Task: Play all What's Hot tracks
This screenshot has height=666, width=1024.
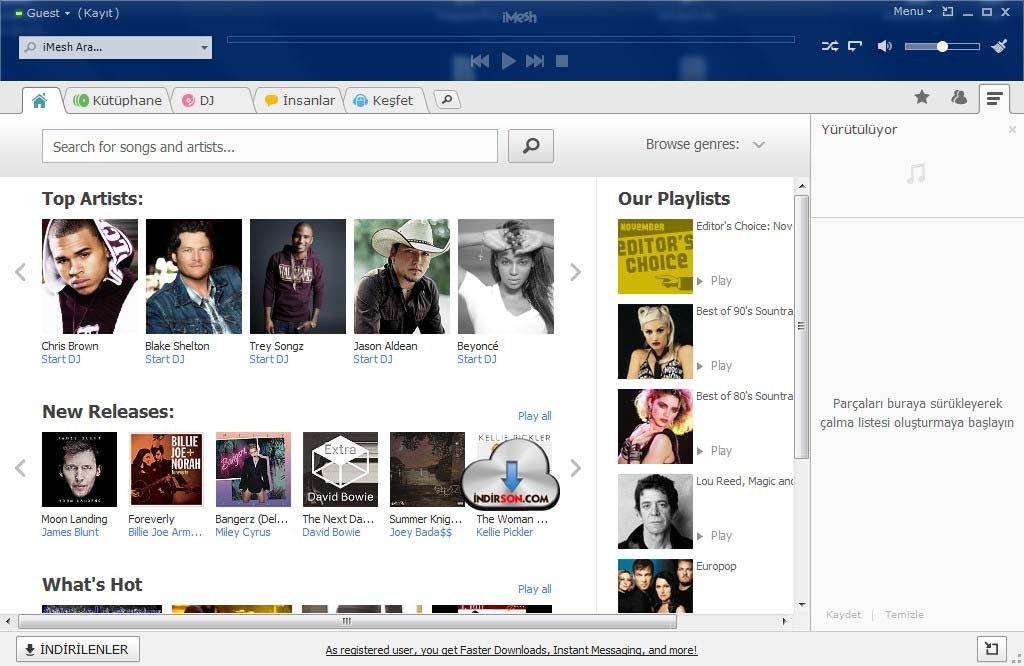Action: tap(534, 589)
